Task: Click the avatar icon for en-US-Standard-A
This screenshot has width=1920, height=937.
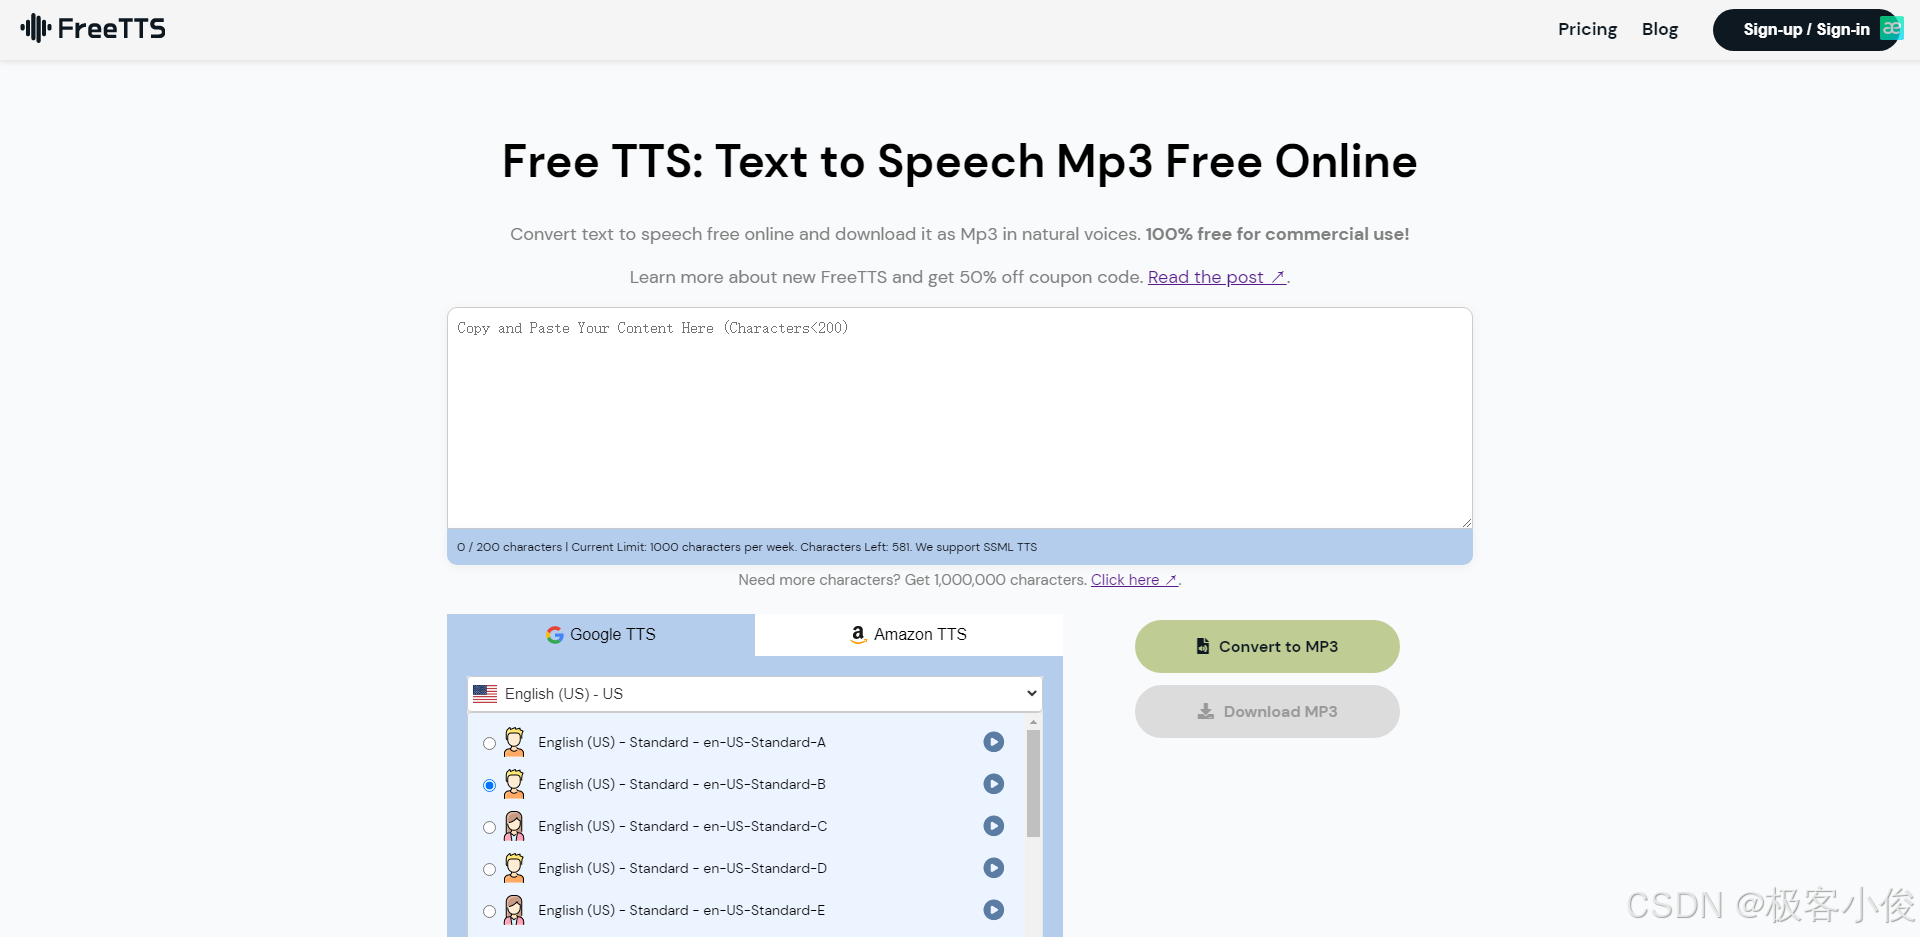Action: click(514, 742)
